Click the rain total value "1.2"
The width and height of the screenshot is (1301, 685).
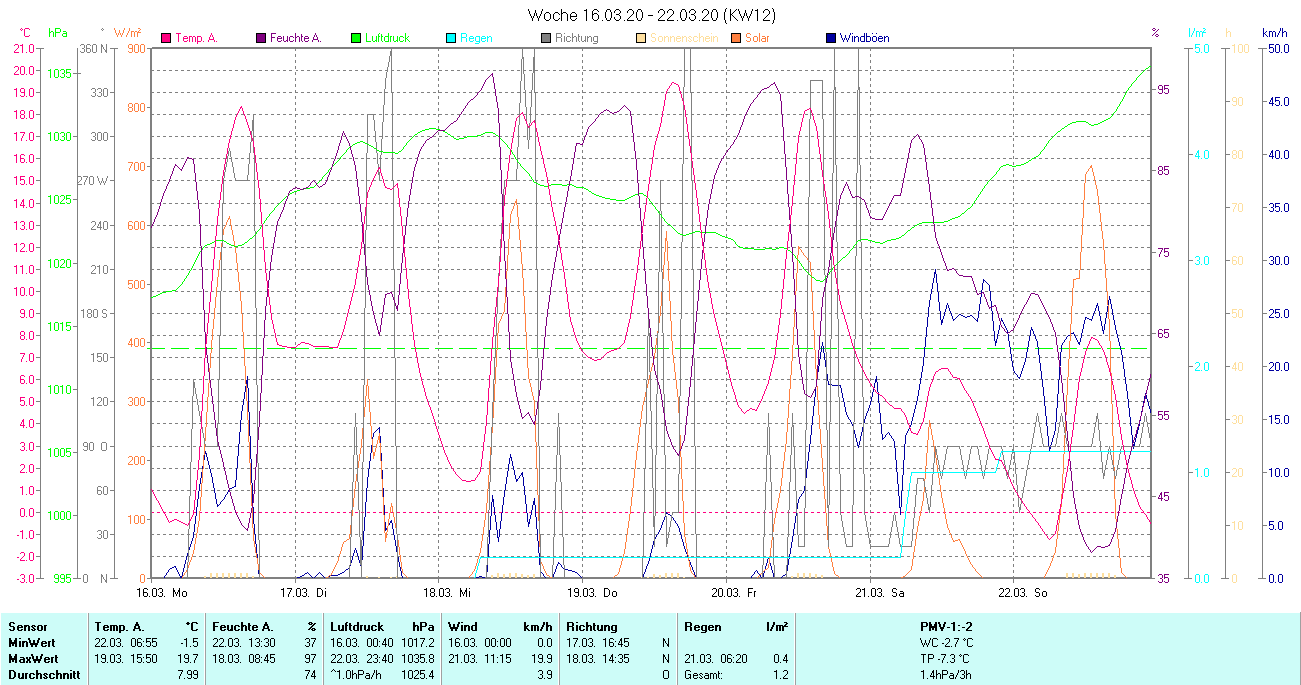coord(779,675)
